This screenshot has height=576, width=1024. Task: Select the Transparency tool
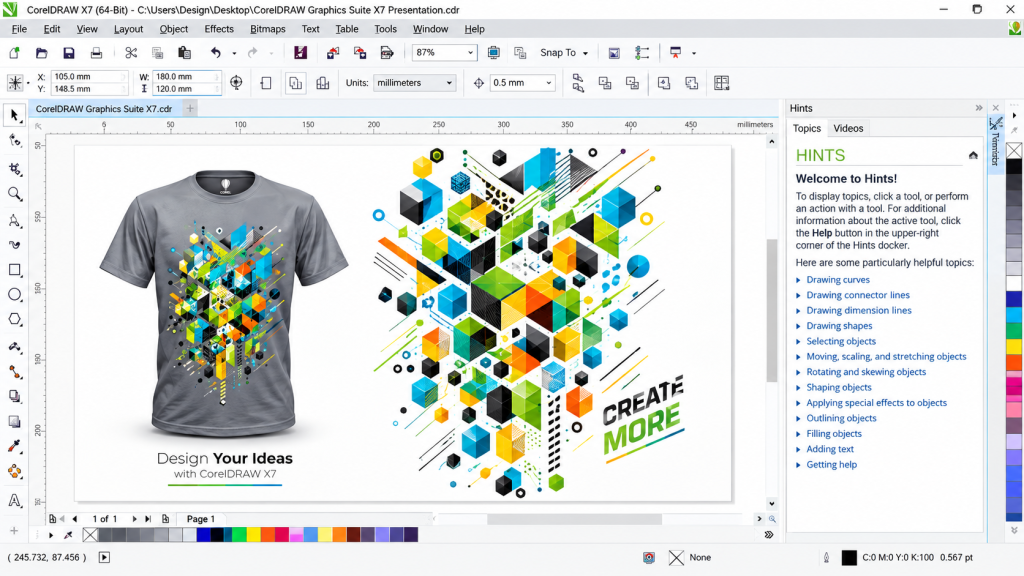tap(14, 422)
